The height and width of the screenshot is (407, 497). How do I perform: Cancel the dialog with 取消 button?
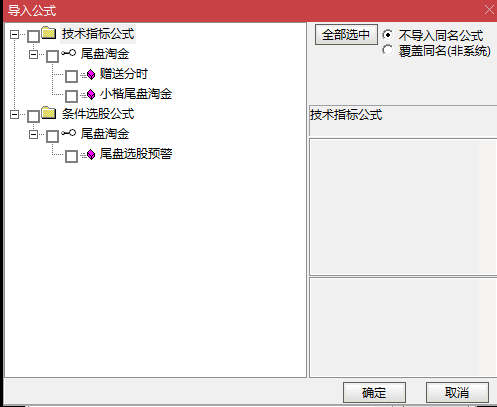[x=457, y=392]
